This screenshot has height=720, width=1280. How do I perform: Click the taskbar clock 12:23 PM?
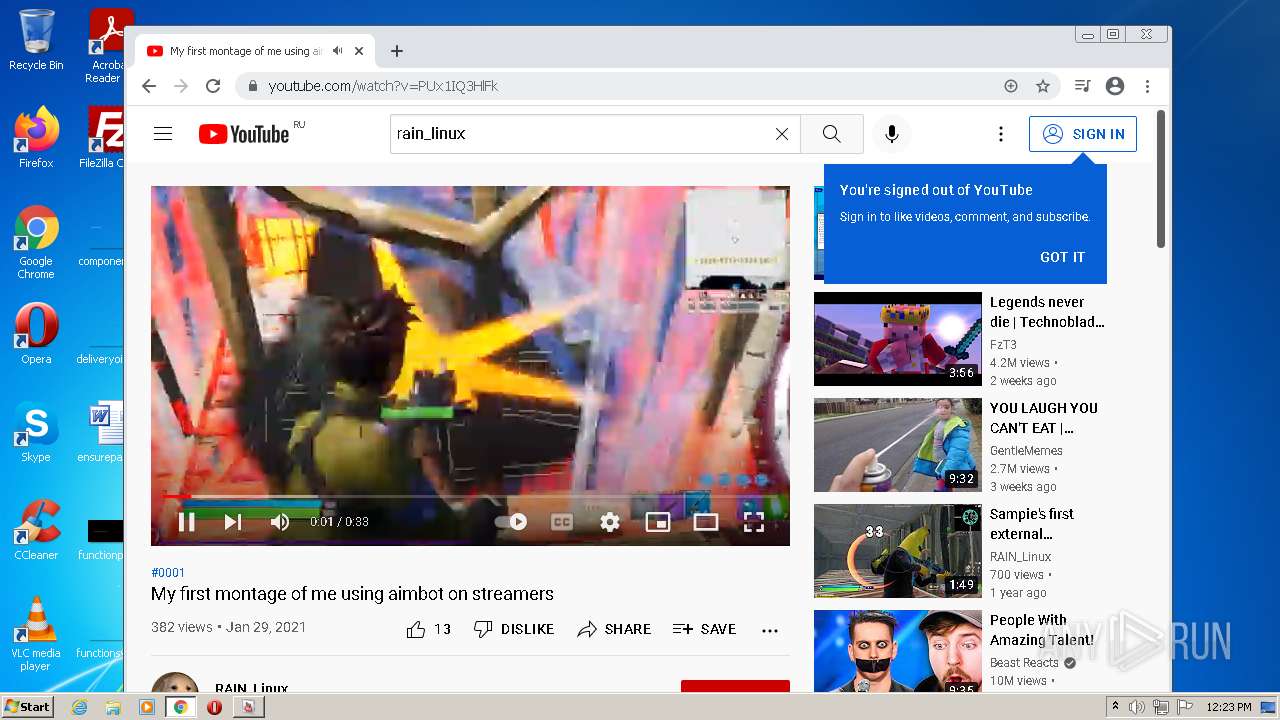(1229, 707)
